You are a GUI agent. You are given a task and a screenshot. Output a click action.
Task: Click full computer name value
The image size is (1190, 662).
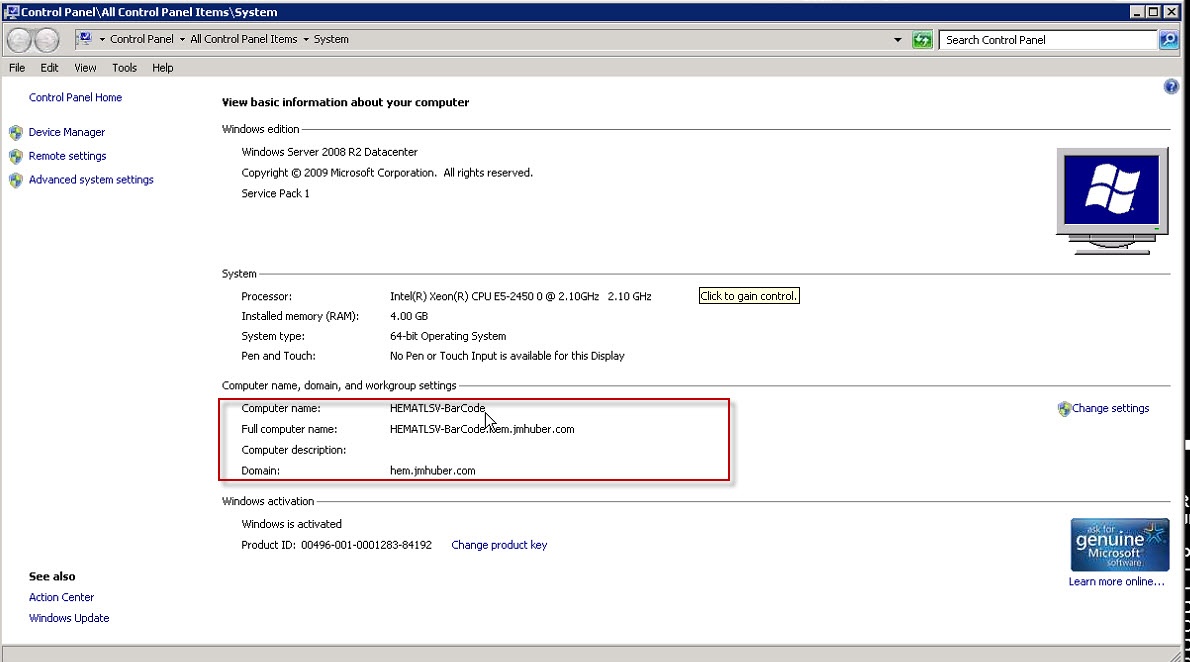click(x=482, y=429)
